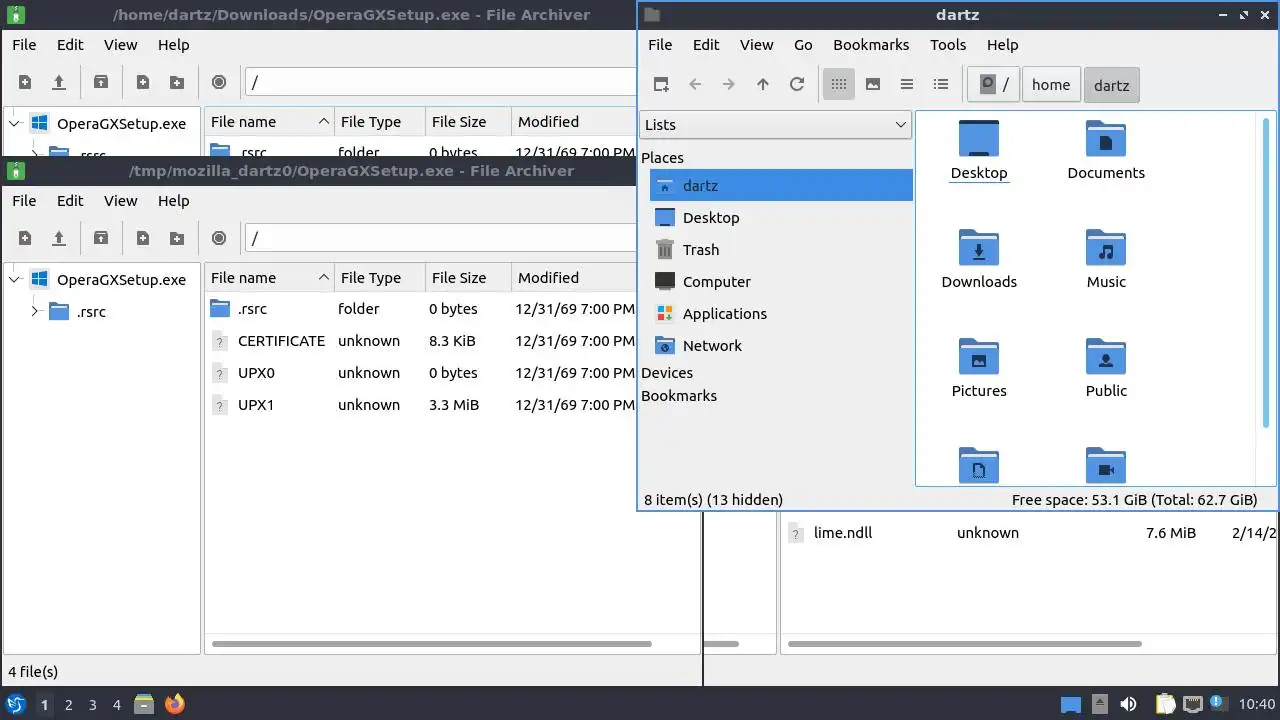Click New archive icon in Downloads archiver window toolbar

click(x=25, y=82)
